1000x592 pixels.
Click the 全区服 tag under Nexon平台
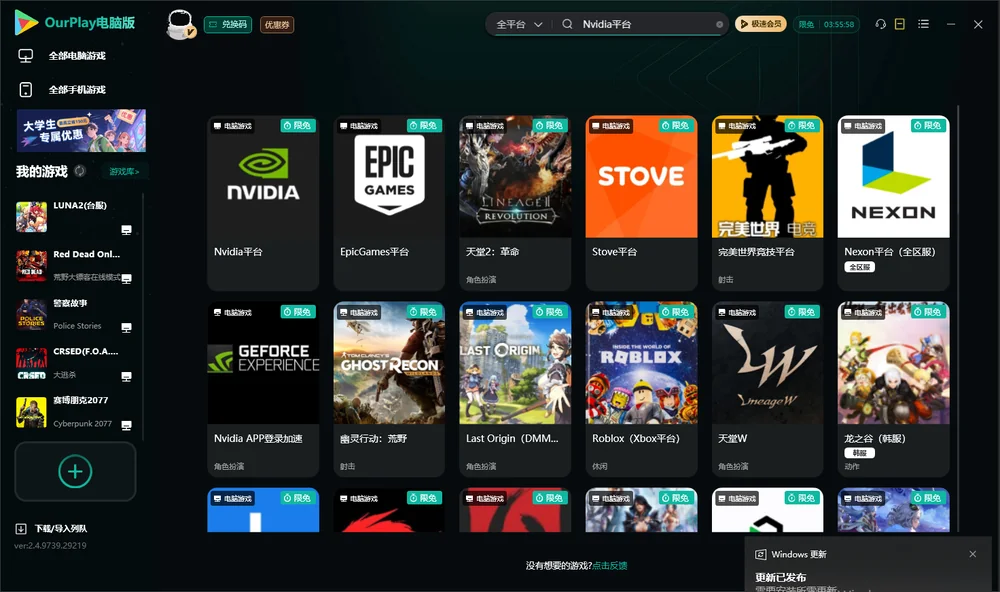click(859, 267)
